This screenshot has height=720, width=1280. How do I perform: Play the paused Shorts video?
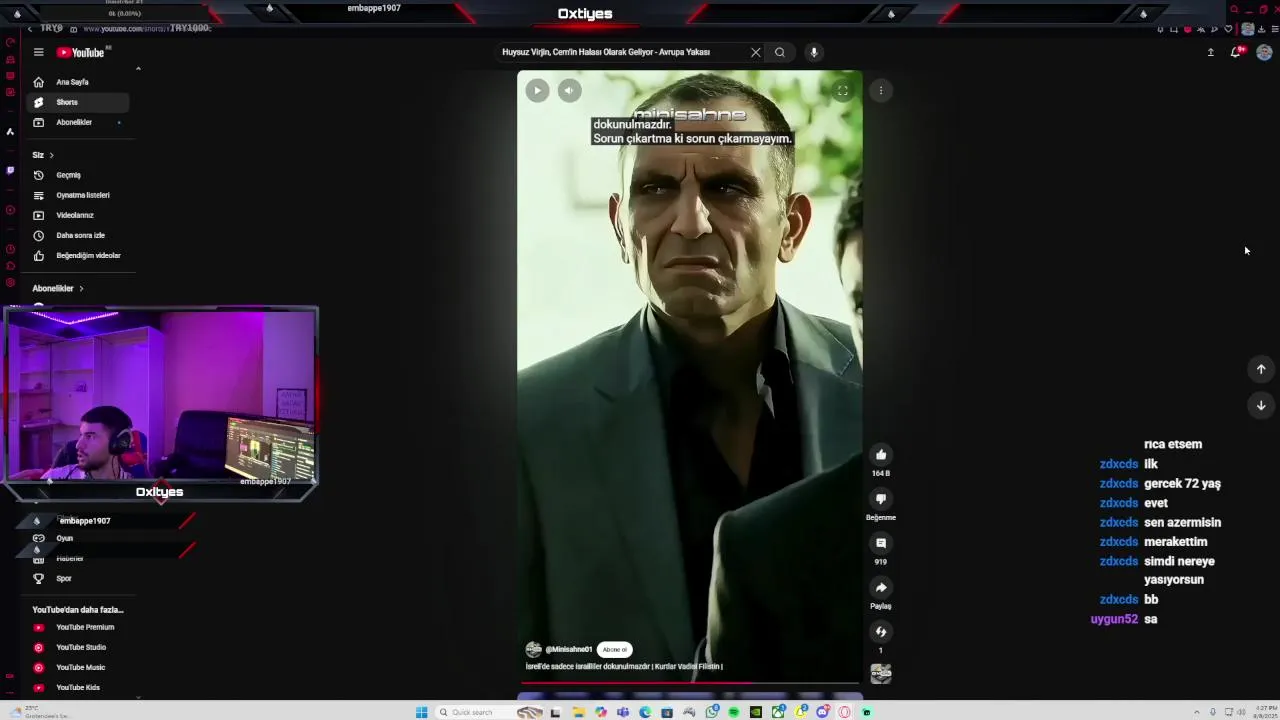pyautogui.click(x=537, y=90)
